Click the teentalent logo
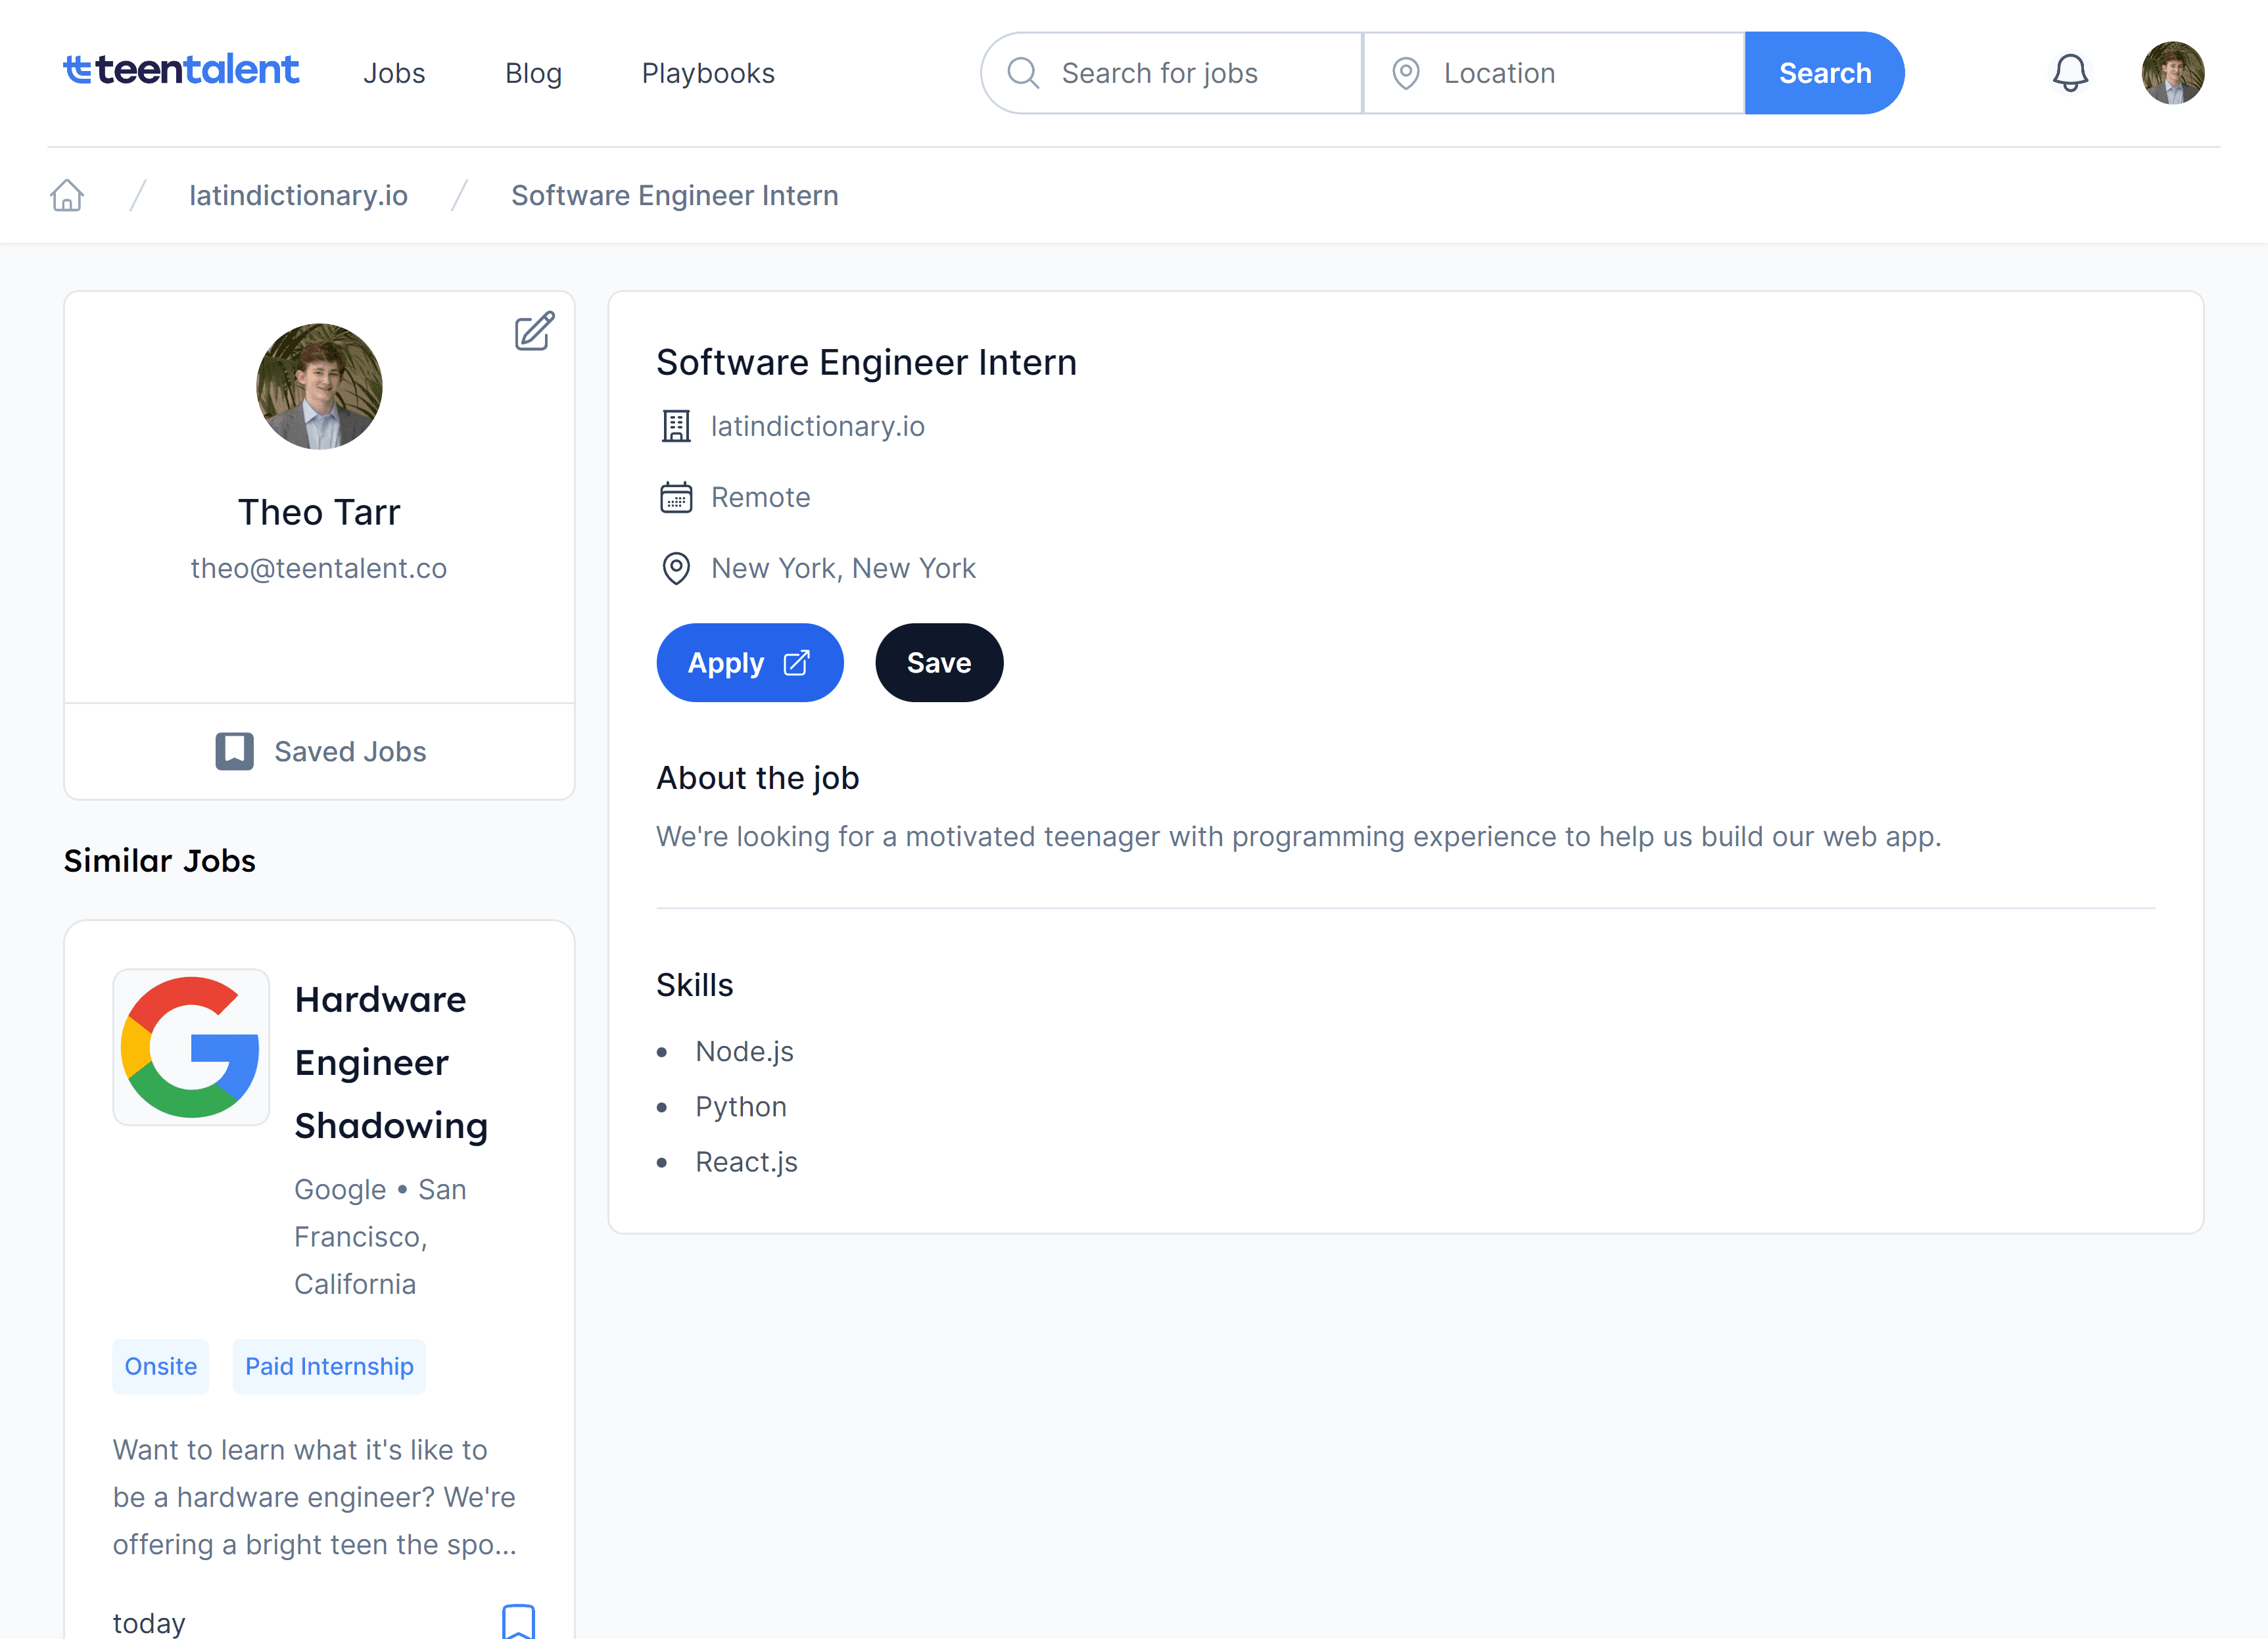Viewport: 2268px width, 1639px height. click(x=181, y=70)
